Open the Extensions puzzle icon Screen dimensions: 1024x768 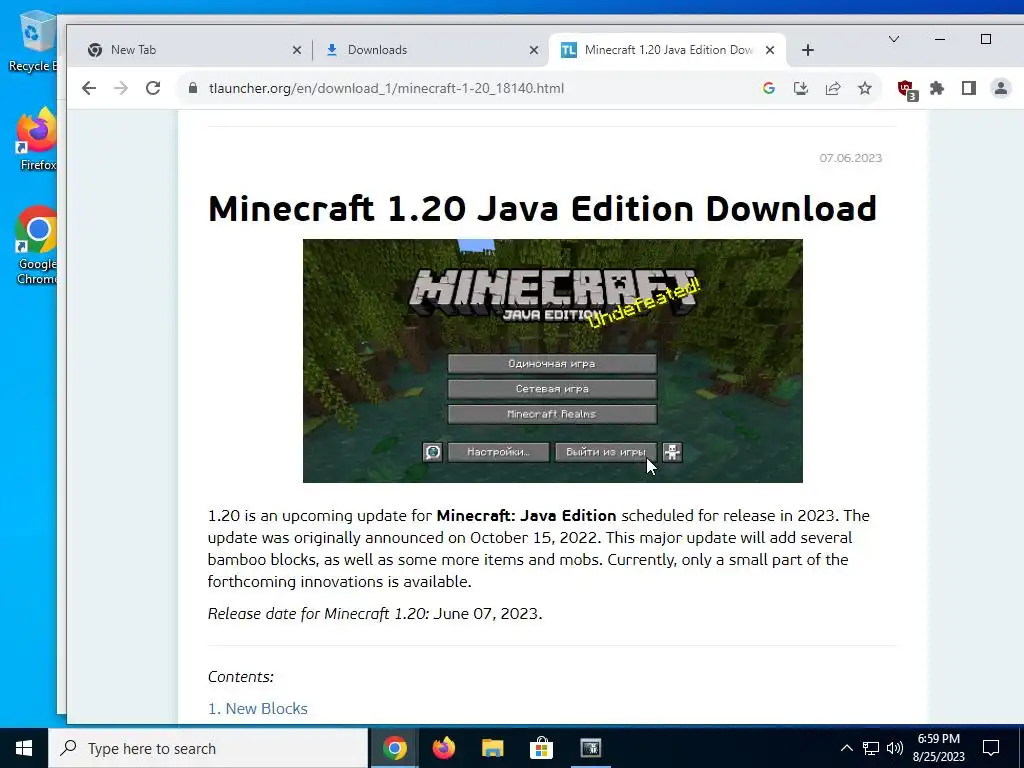tap(937, 88)
